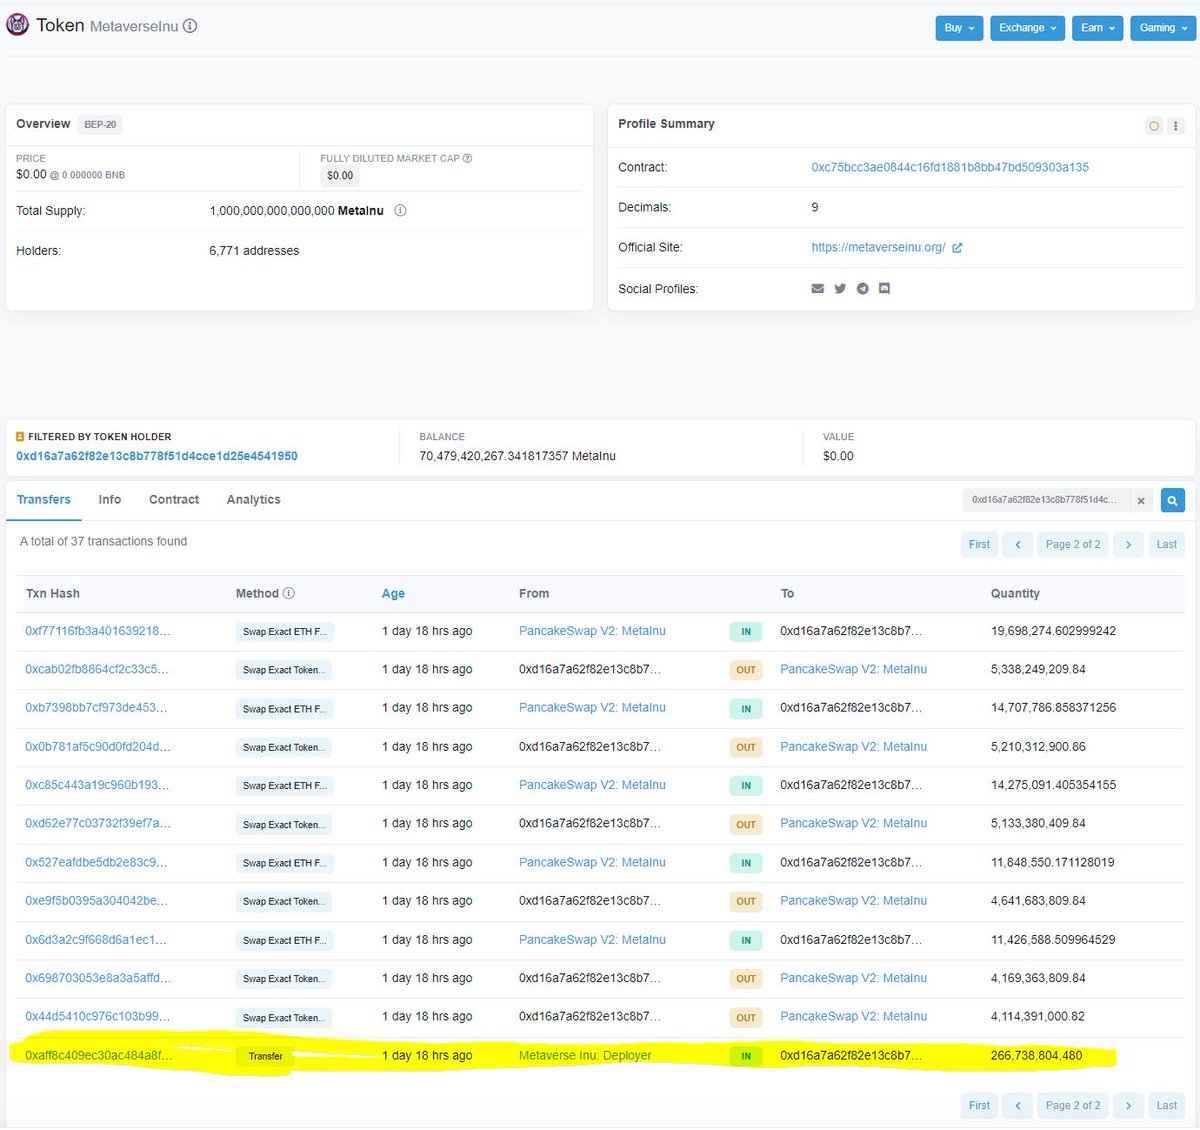Click the blue search magnifier button

1173,500
